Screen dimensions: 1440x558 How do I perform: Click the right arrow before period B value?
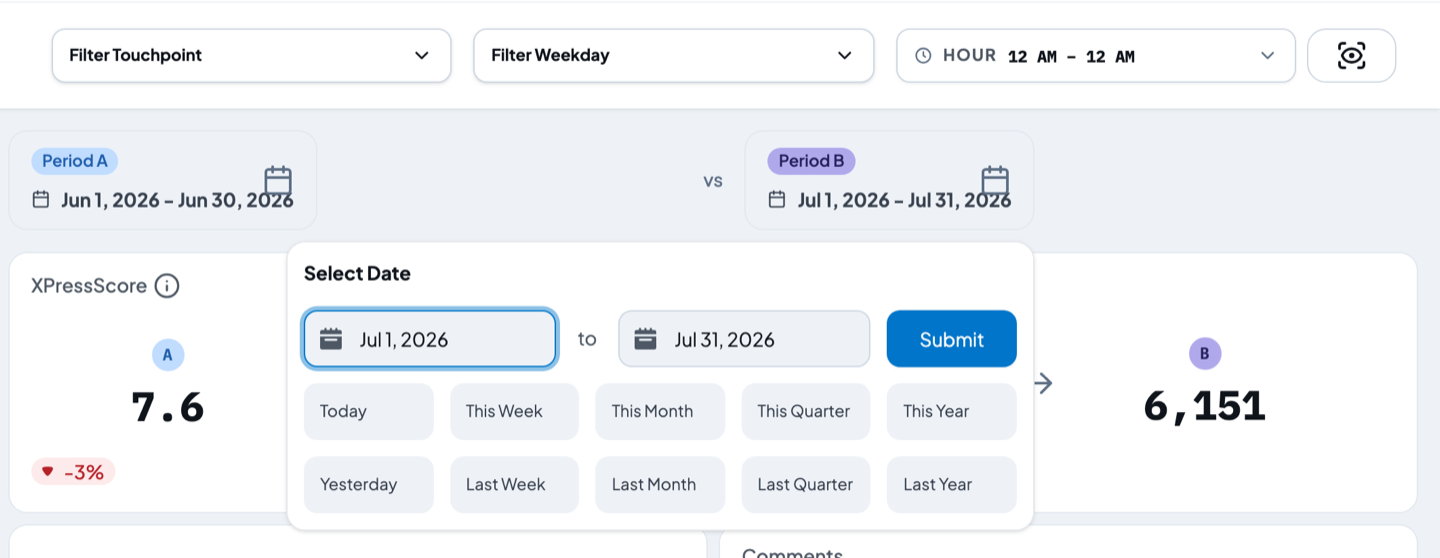pyautogui.click(x=1044, y=383)
